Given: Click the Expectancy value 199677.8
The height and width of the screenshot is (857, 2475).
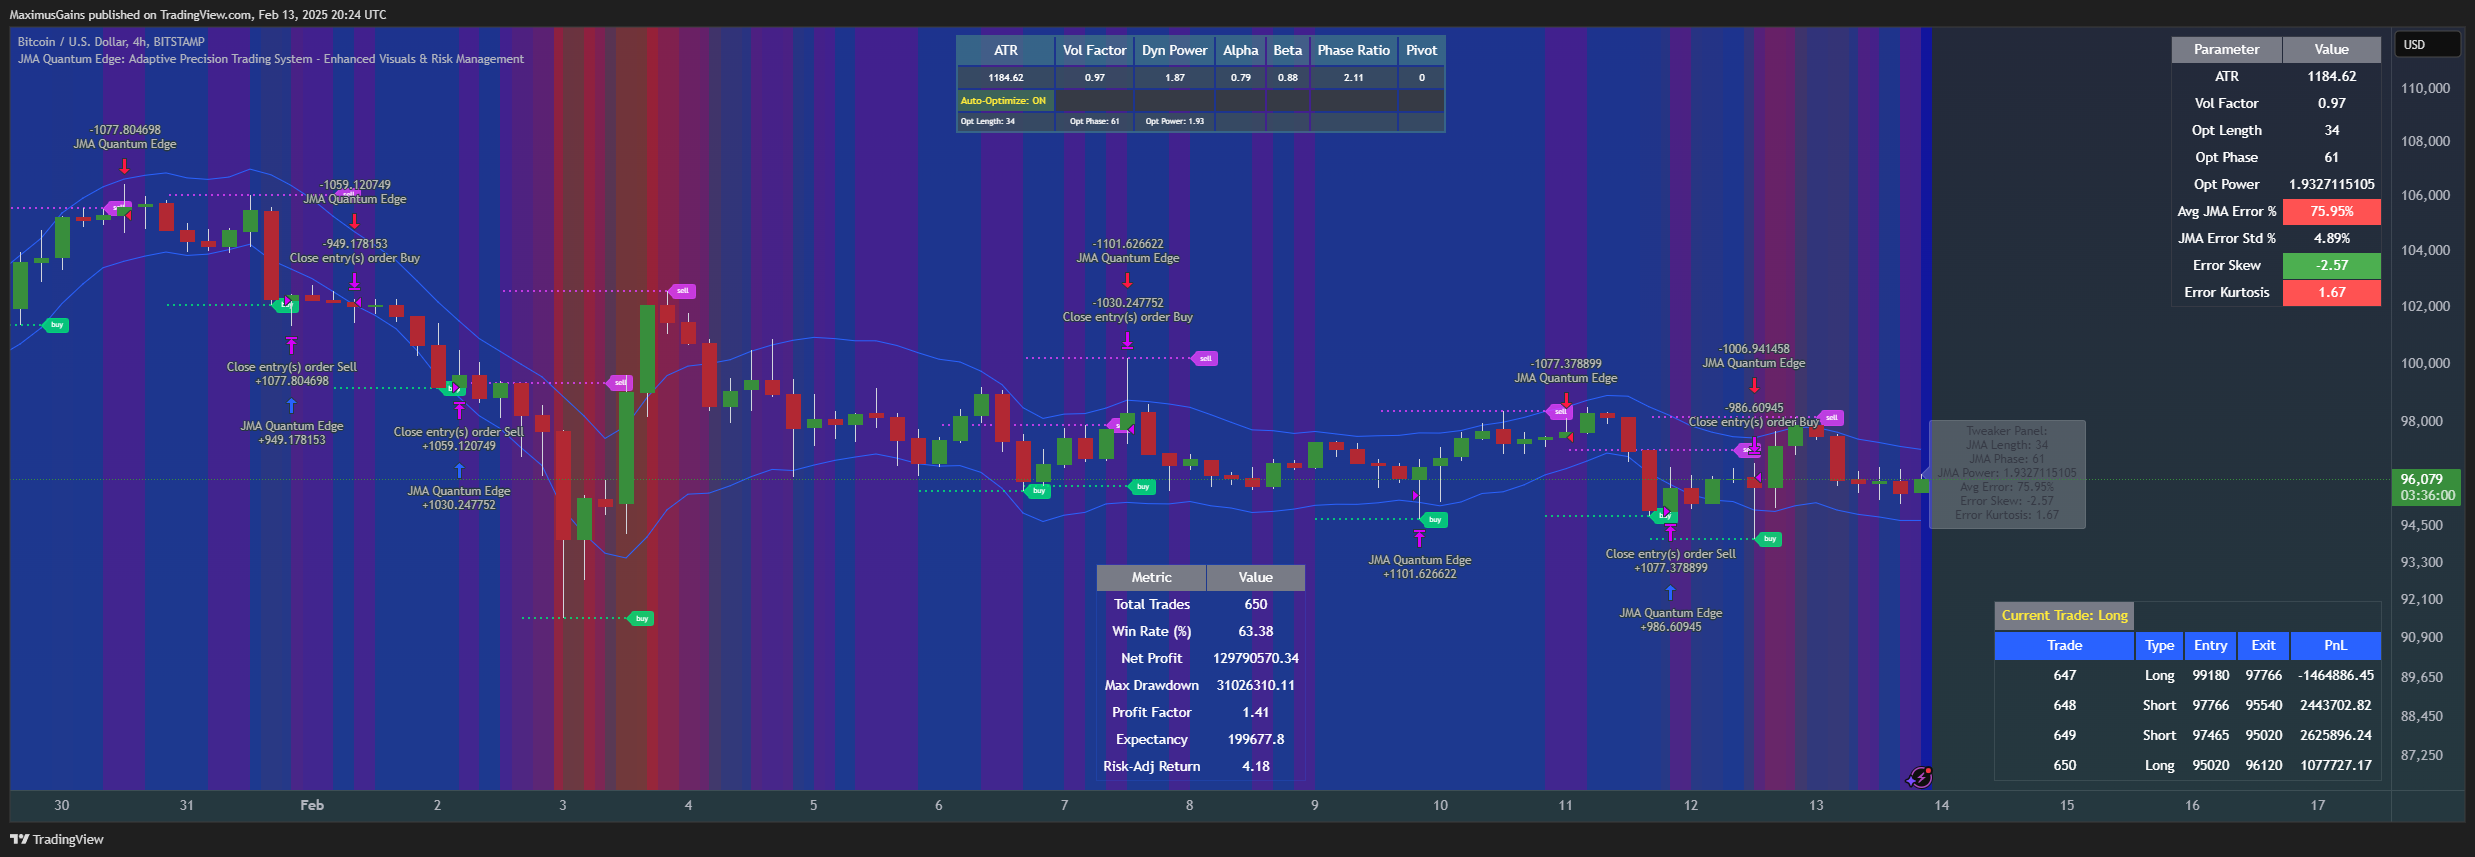Looking at the screenshot, I should [x=1255, y=739].
